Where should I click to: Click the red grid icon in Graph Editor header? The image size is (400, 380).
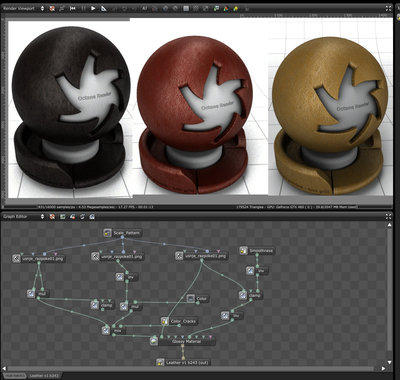(52, 217)
